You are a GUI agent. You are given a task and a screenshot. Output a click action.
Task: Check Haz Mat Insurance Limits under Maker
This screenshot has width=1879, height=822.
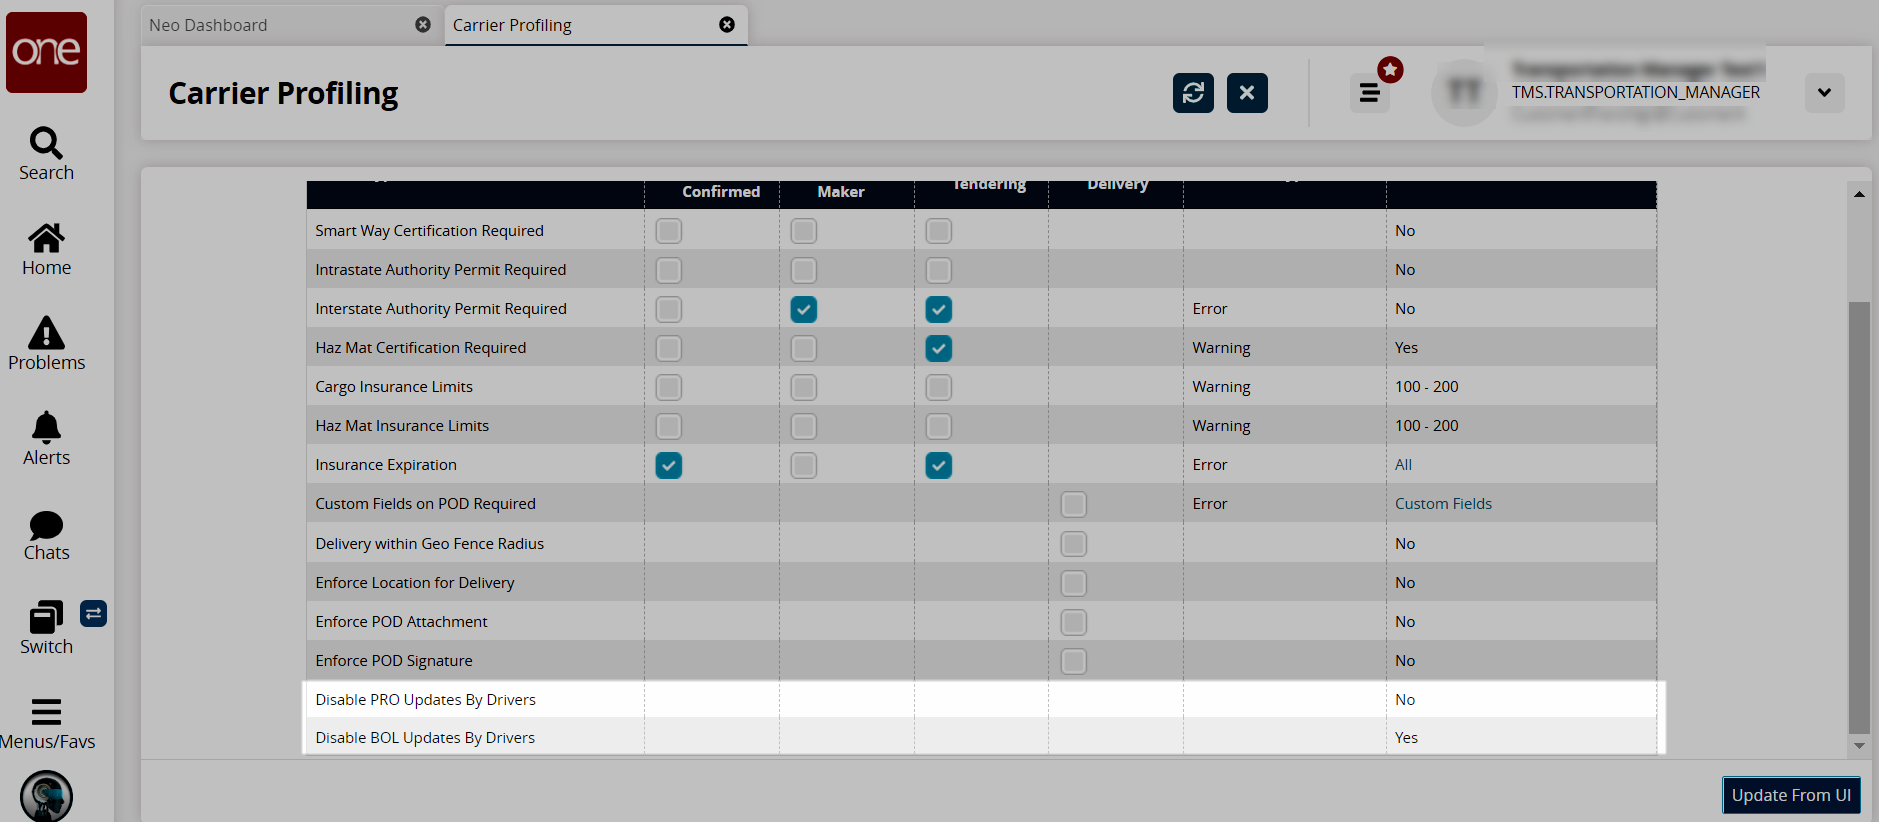tap(804, 426)
